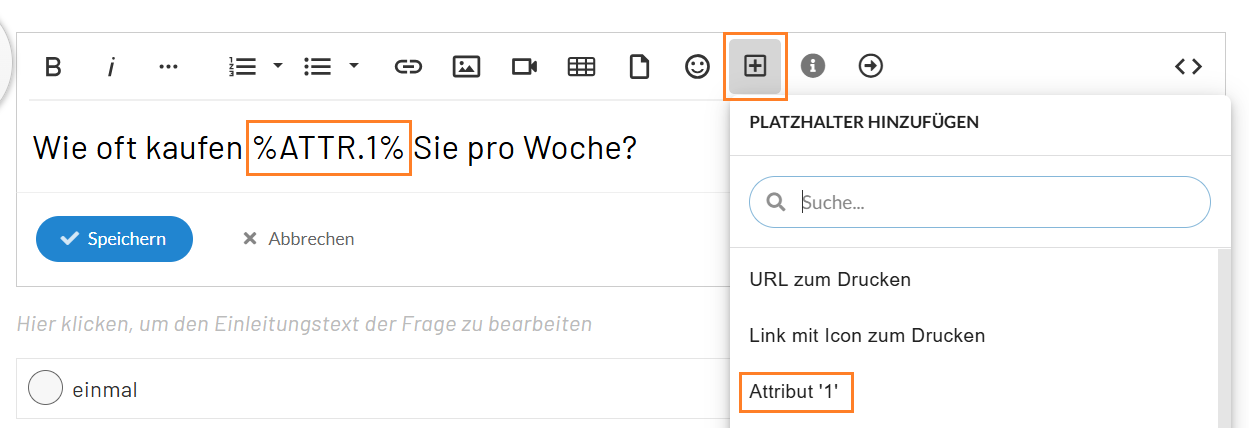
Task: Choose 'URL zum Drucken' placeholder
Action: pos(830,280)
